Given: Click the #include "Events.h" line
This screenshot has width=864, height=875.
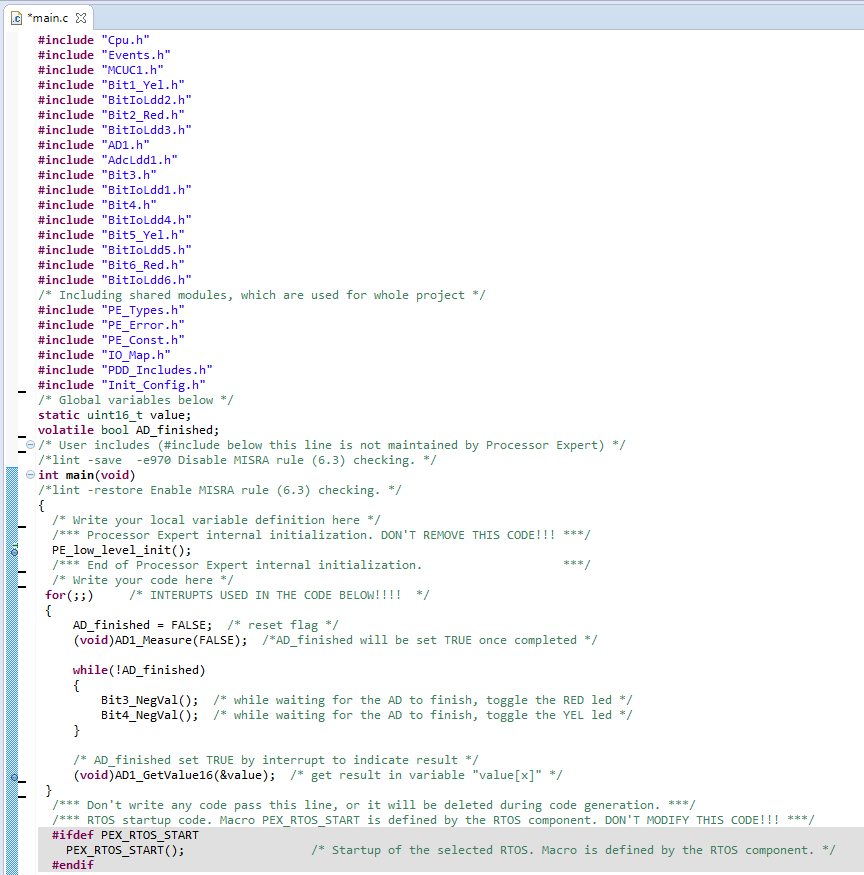Looking at the screenshot, I should (104, 55).
